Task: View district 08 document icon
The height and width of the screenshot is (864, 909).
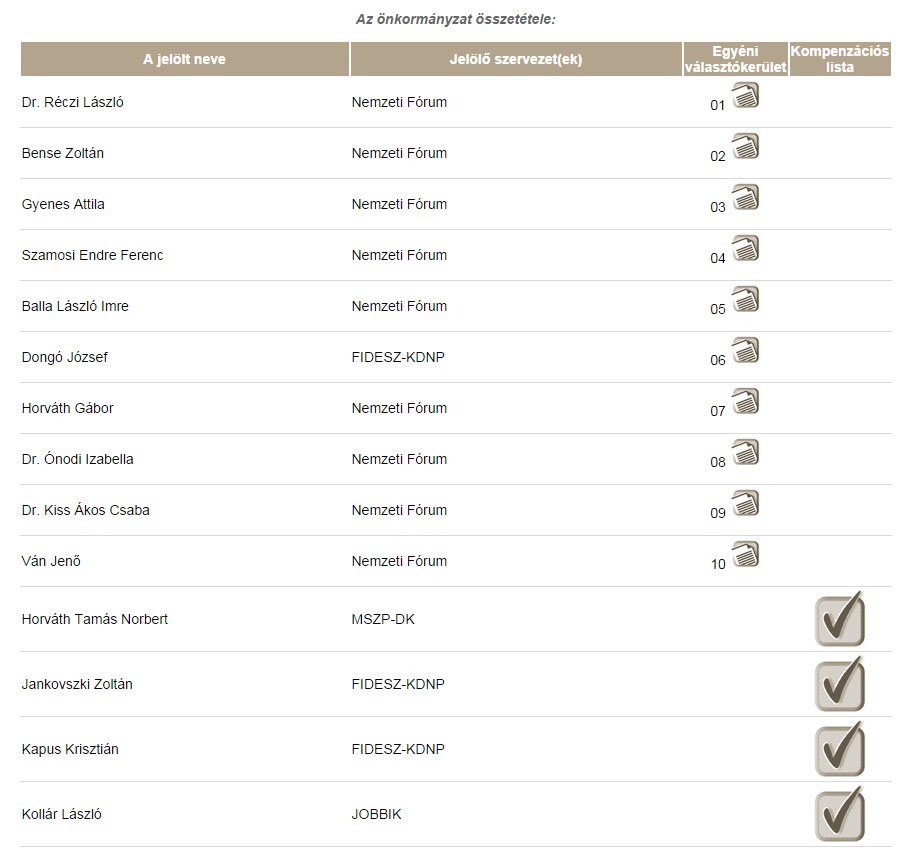Action: pyautogui.click(x=746, y=453)
